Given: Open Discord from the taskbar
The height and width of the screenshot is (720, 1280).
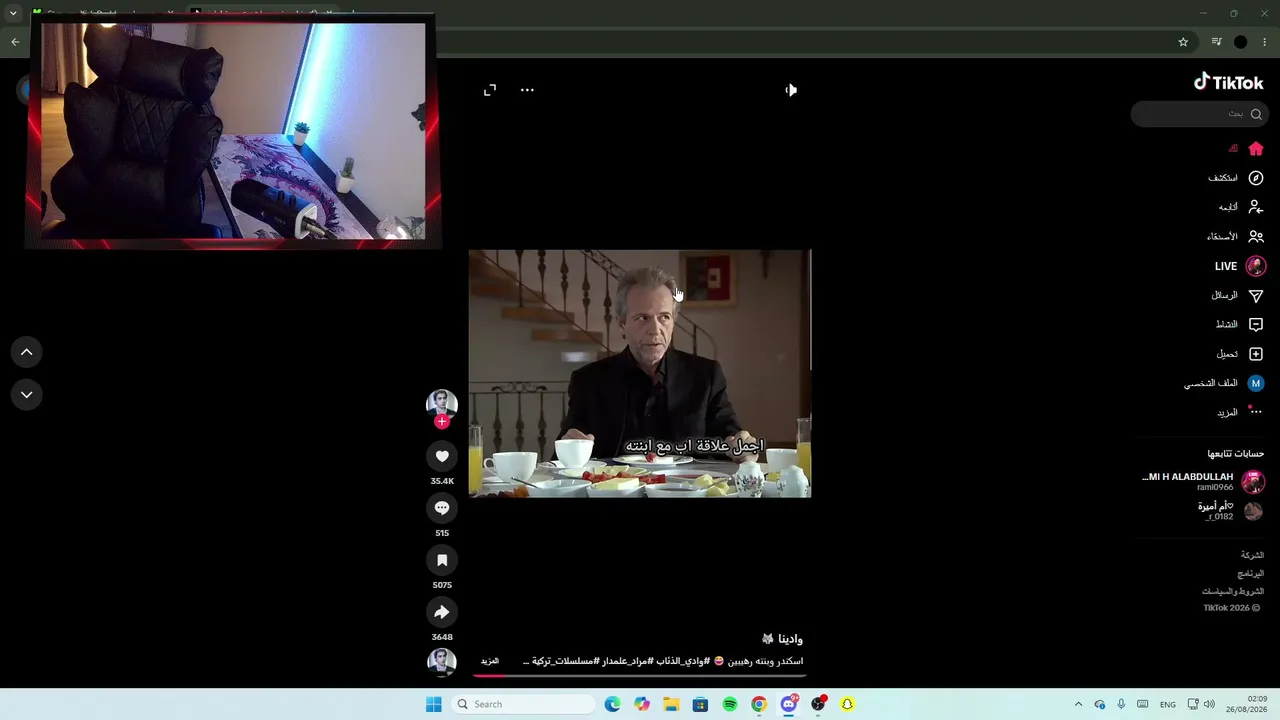Looking at the screenshot, I should pyautogui.click(x=789, y=704).
